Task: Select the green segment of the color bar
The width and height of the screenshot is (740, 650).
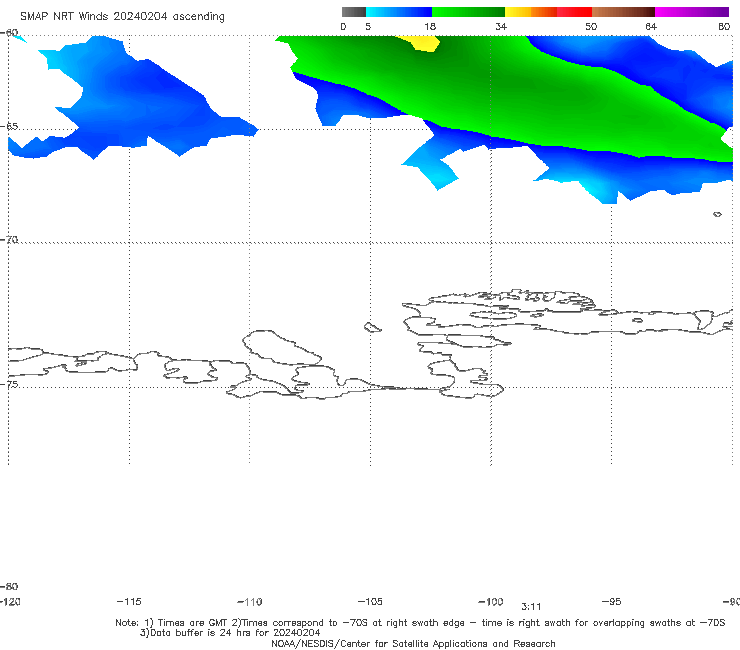Action: coord(468,12)
